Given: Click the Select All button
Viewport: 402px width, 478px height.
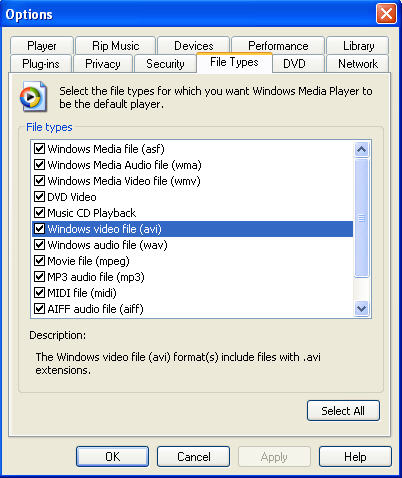Looking at the screenshot, I should (x=343, y=411).
